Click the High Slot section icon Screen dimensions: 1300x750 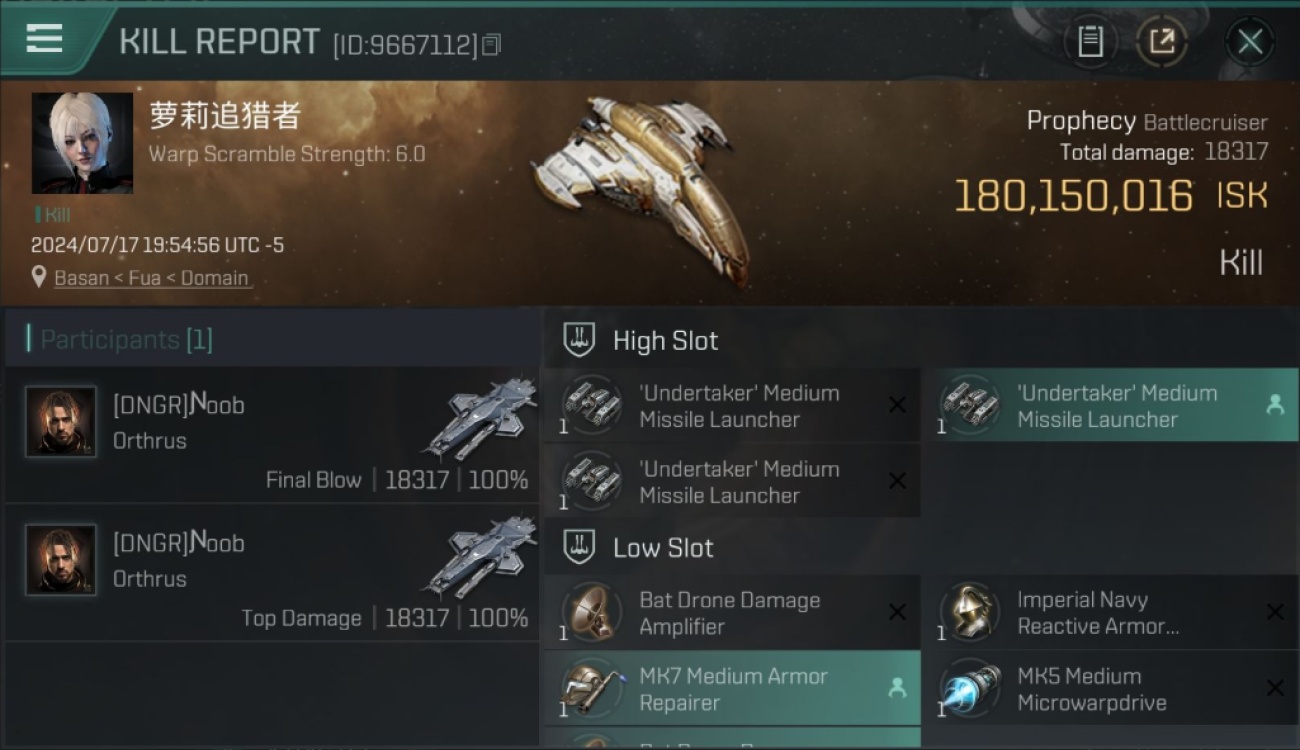(x=579, y=340)
